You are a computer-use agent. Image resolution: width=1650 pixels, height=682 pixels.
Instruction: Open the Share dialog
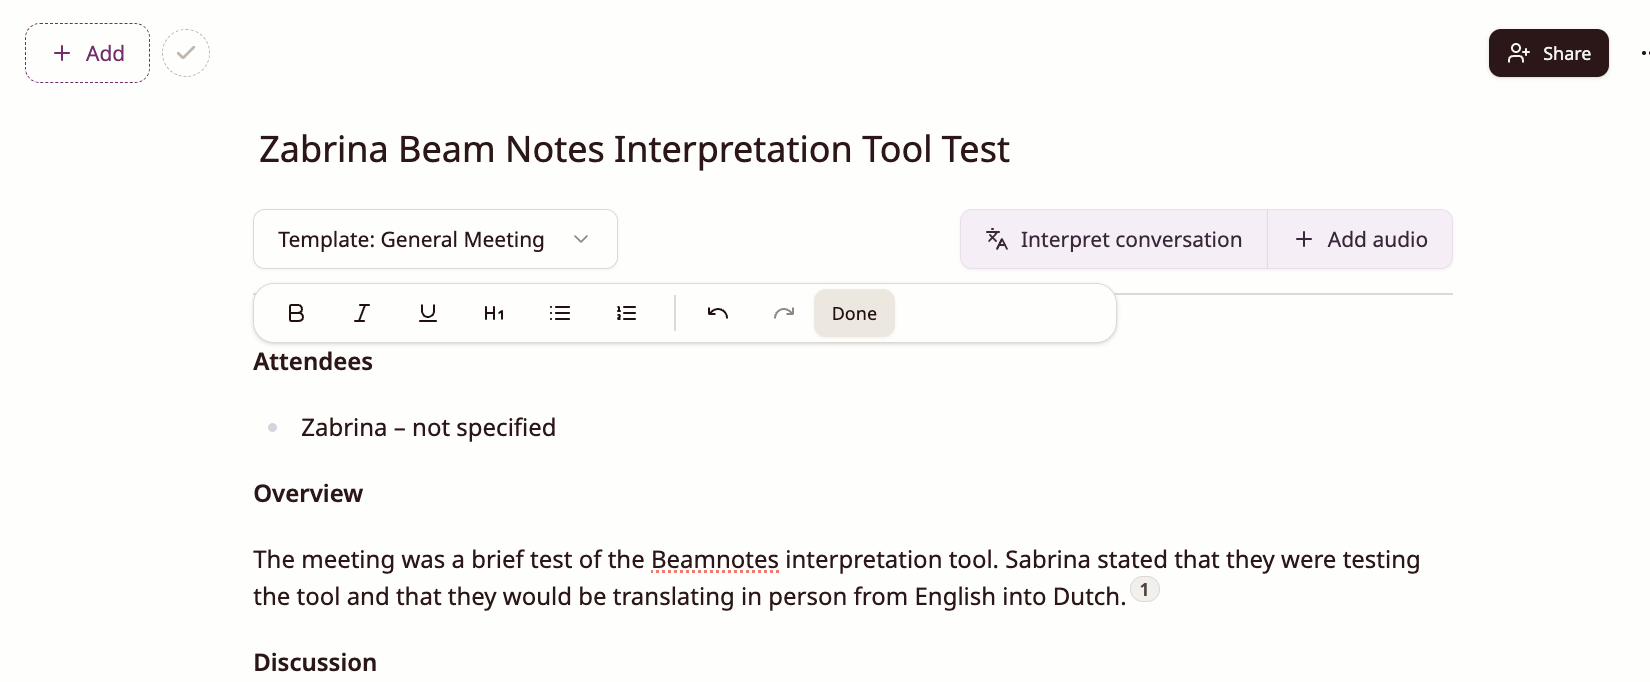point(1548,53)
